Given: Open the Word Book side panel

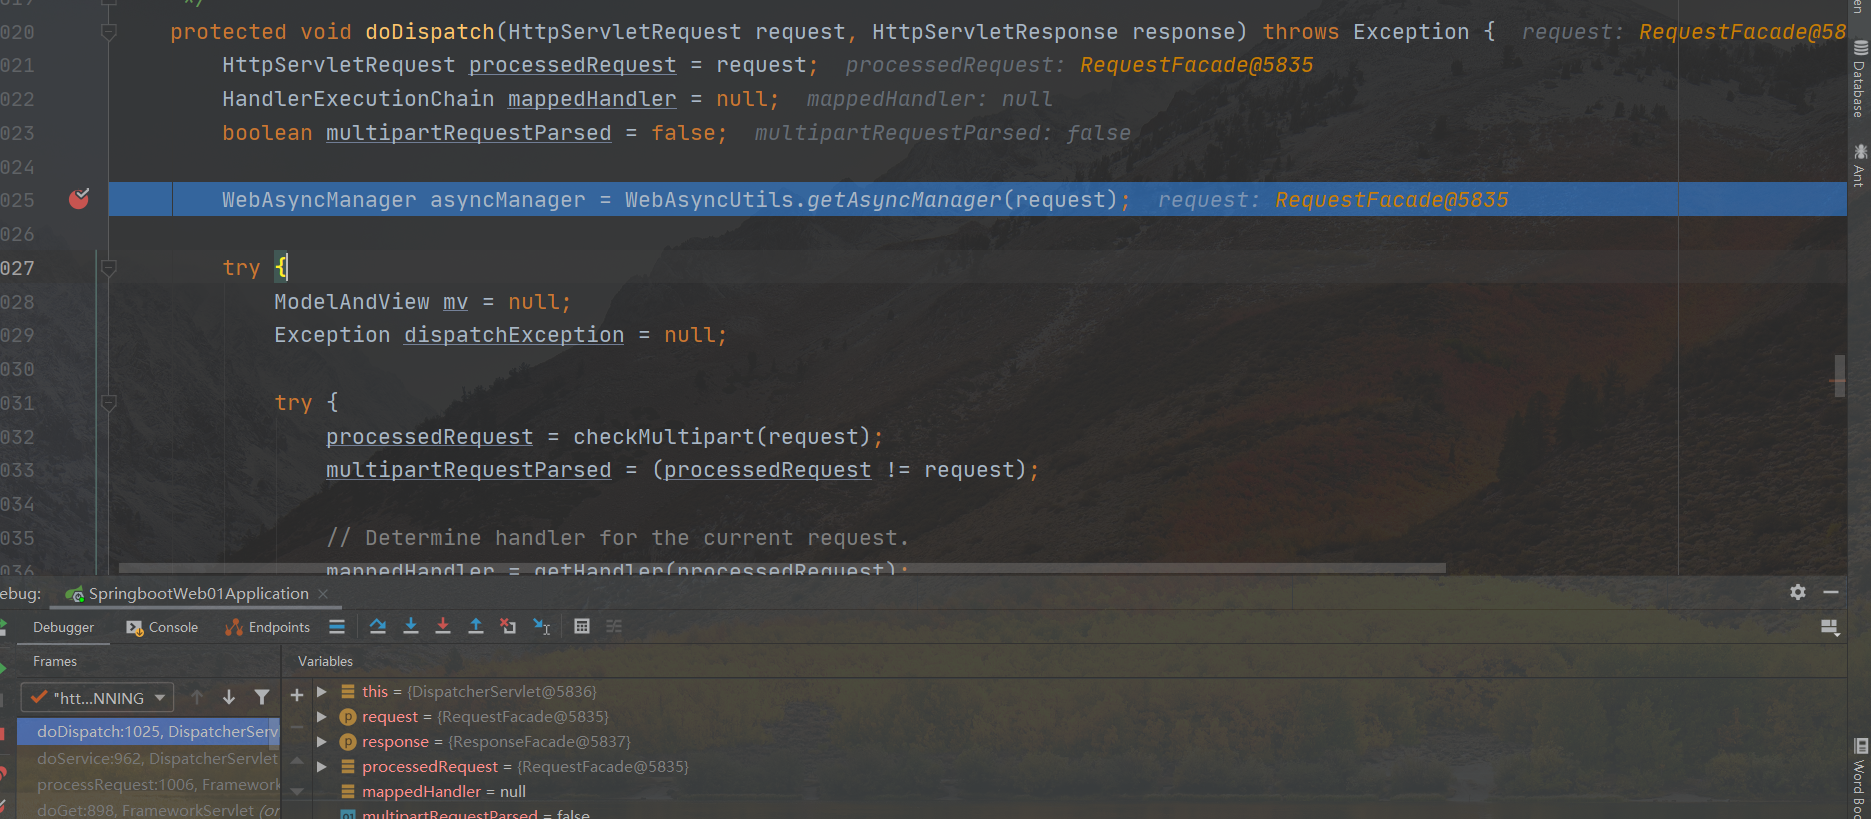Looking at the screenshot, I should click(x=1860, y=778).
